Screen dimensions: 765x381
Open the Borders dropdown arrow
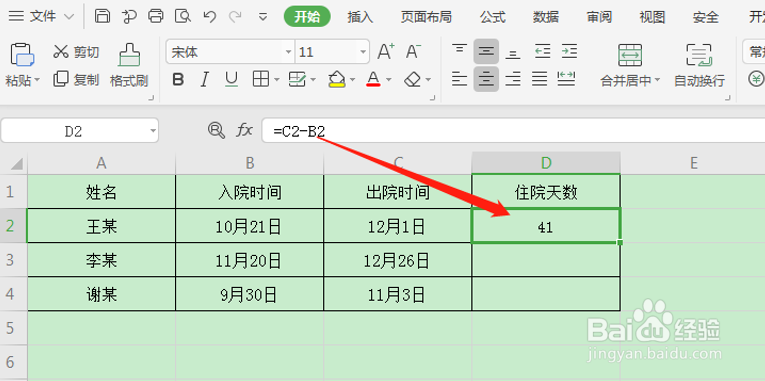tap(277, 80)
